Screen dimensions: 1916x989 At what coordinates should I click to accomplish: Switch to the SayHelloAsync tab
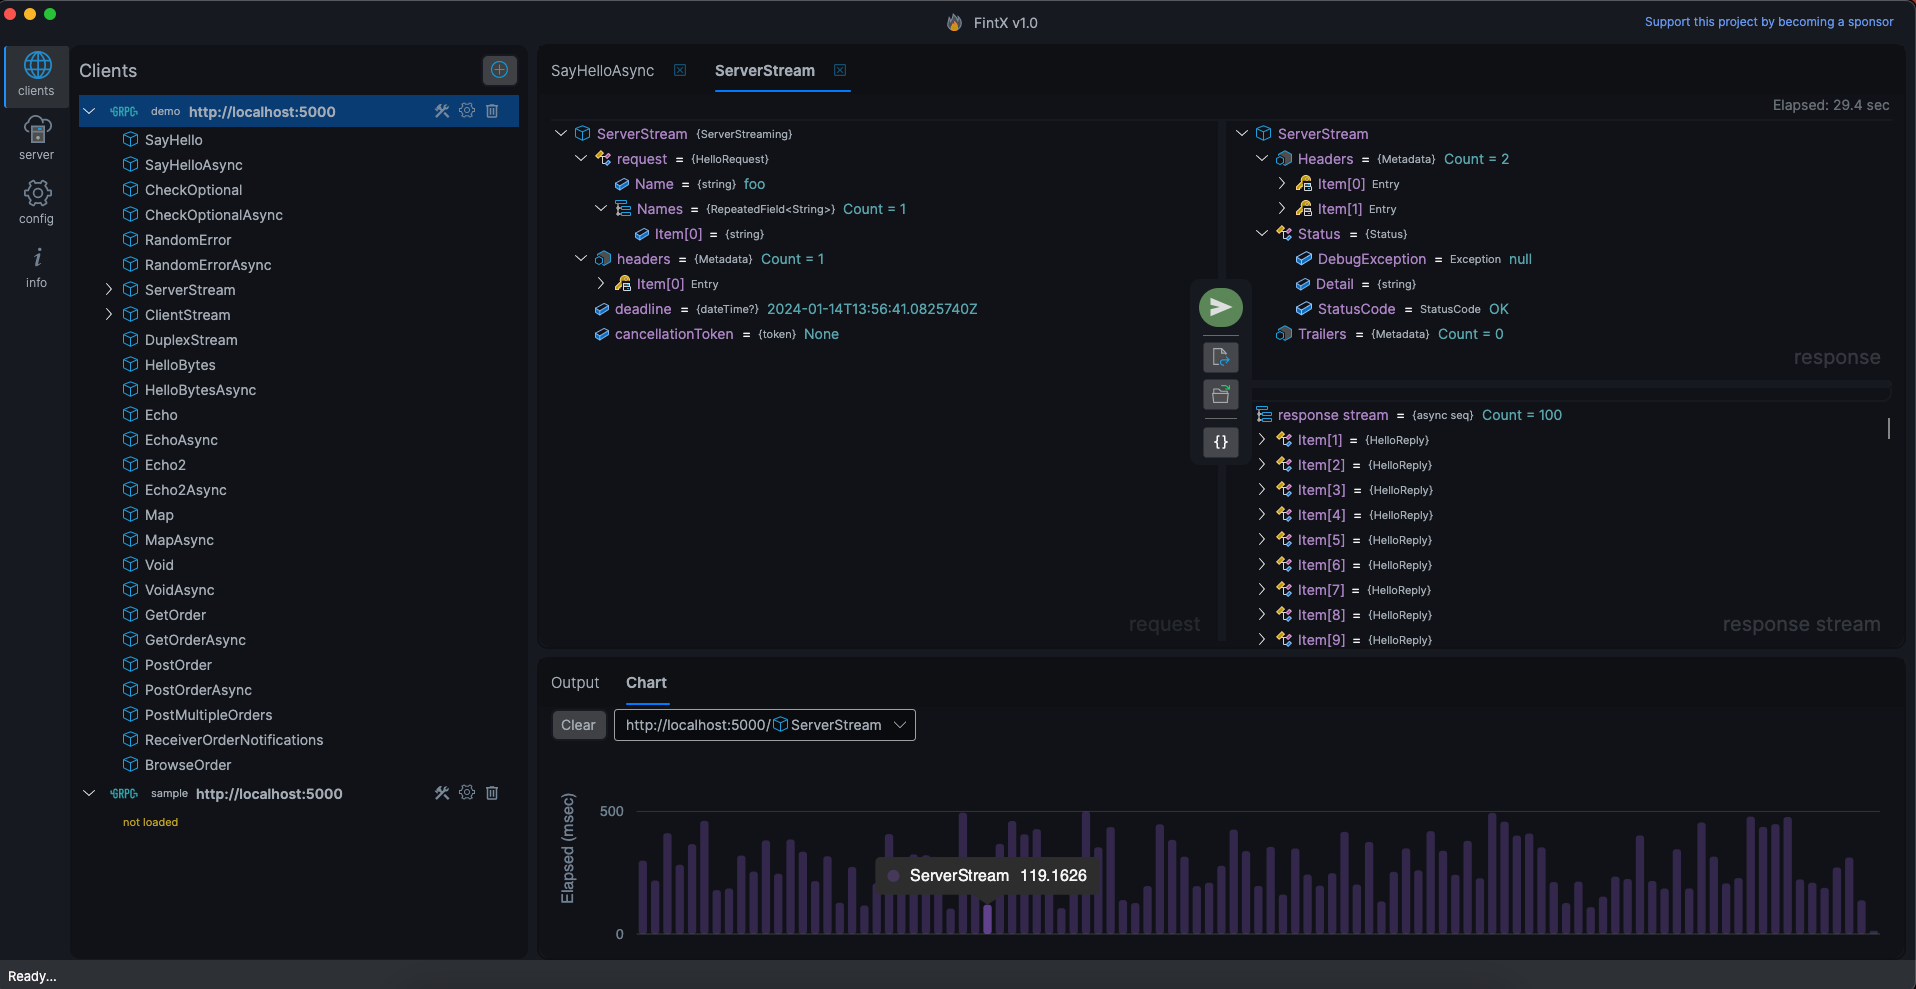[602, 71]
